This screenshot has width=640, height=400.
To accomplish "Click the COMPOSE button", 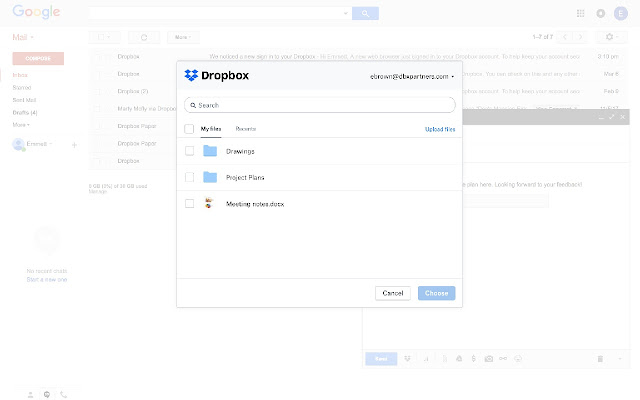I will click(38, 58).
